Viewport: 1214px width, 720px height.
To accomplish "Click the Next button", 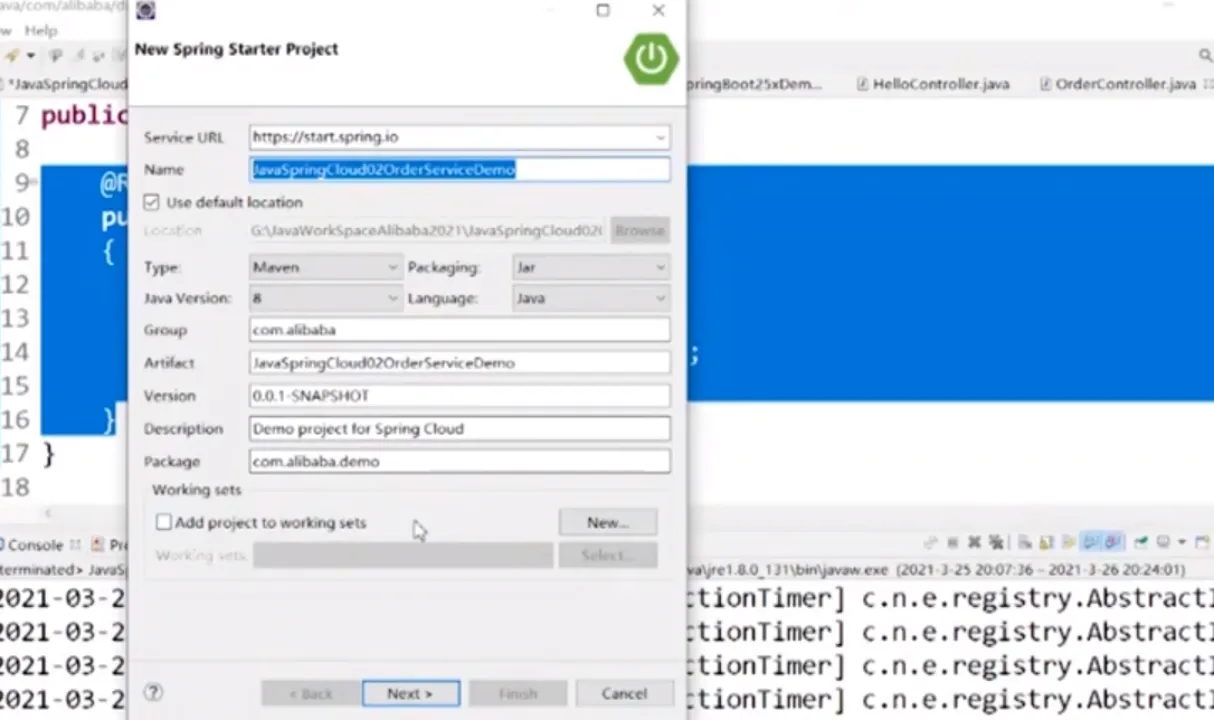I will click(x=411, y=693).
